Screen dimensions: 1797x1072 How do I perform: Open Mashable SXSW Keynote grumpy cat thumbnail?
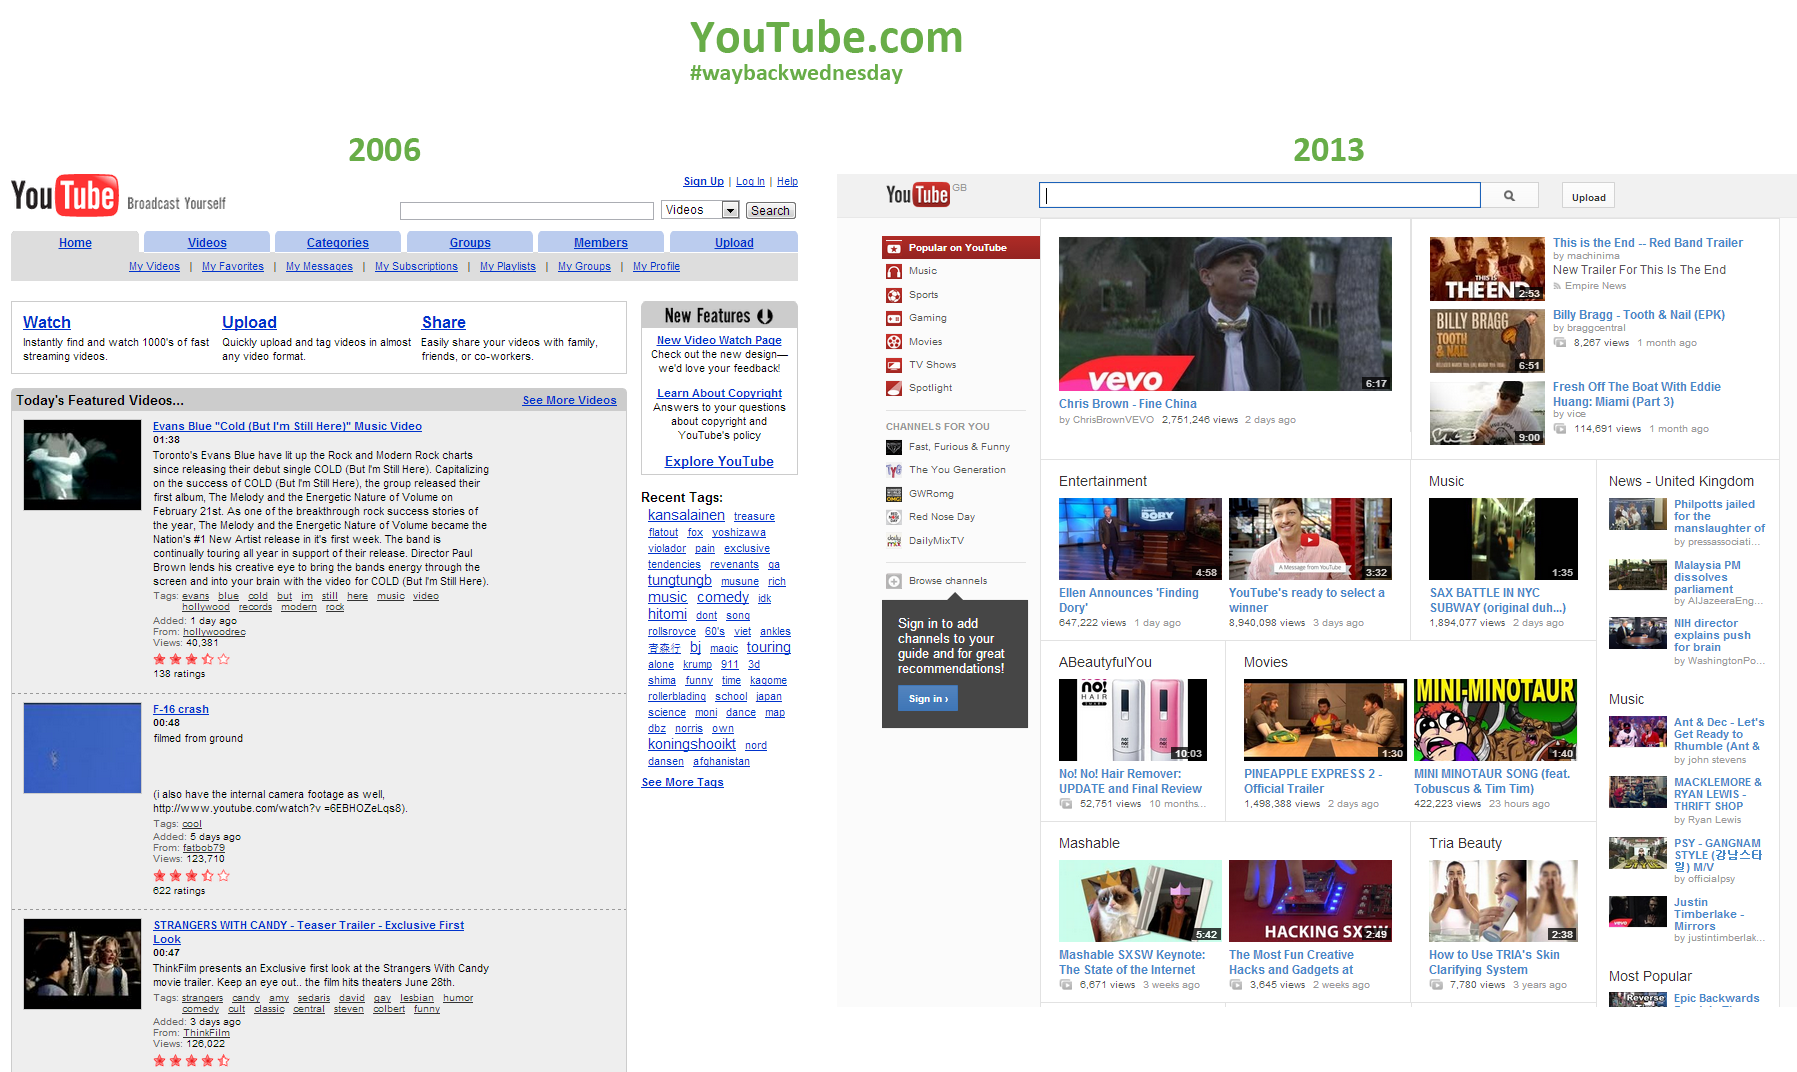(x=1140, y=901)
